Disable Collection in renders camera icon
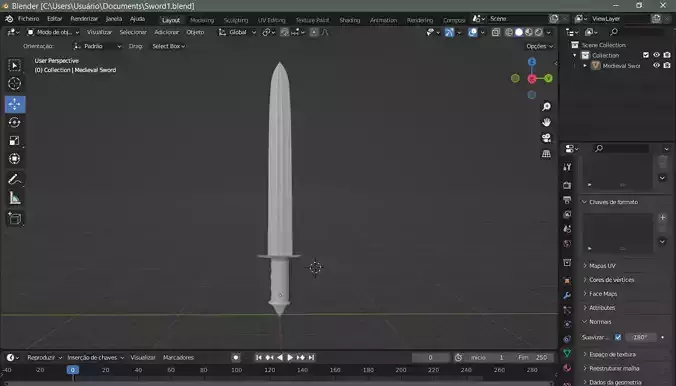 click(x=667, y=55)
